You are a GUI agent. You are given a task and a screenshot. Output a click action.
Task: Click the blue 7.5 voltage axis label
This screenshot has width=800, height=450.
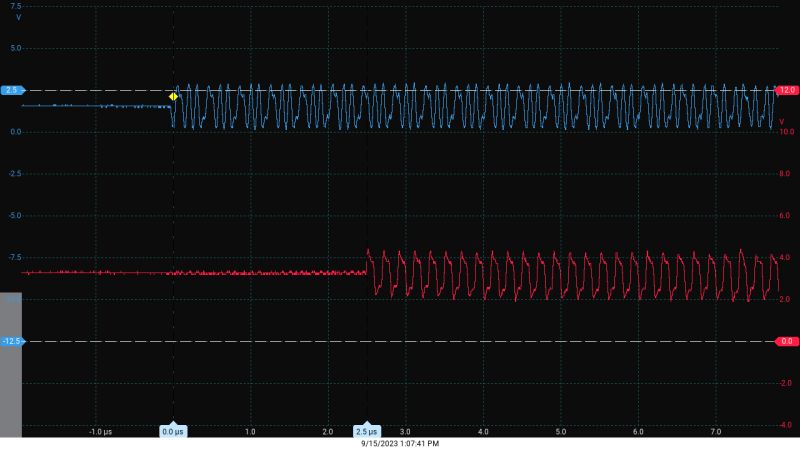(16, 6)
